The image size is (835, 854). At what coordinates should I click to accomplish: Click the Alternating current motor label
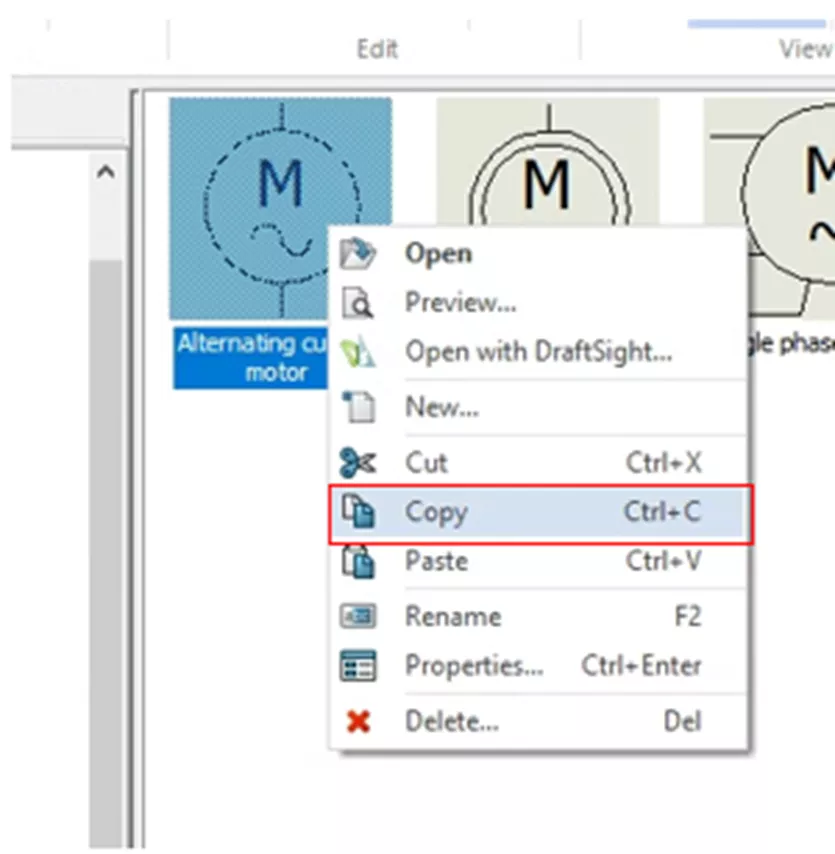click(252, 358)
